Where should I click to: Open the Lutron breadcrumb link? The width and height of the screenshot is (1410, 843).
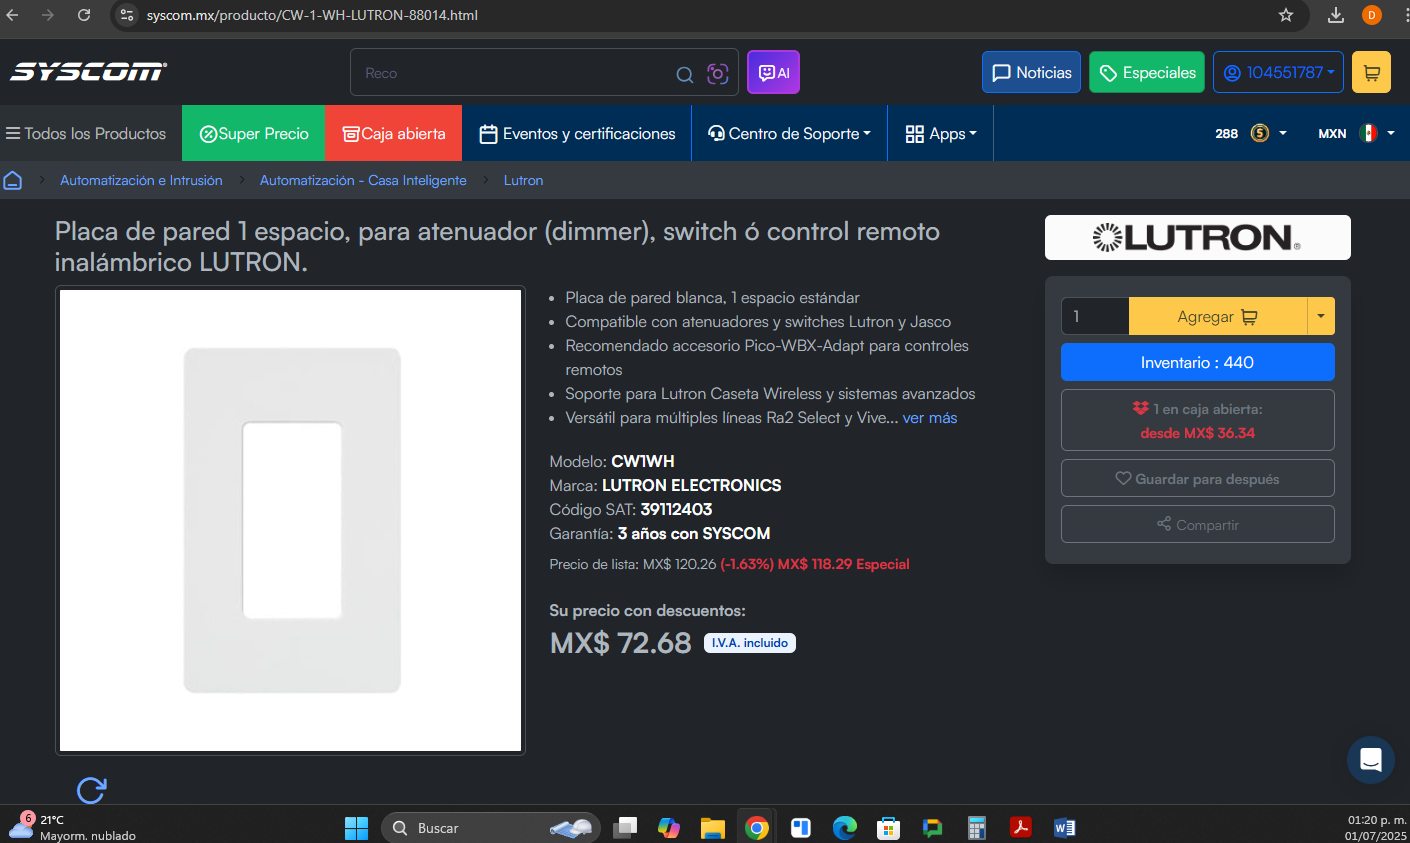[523, 180]
